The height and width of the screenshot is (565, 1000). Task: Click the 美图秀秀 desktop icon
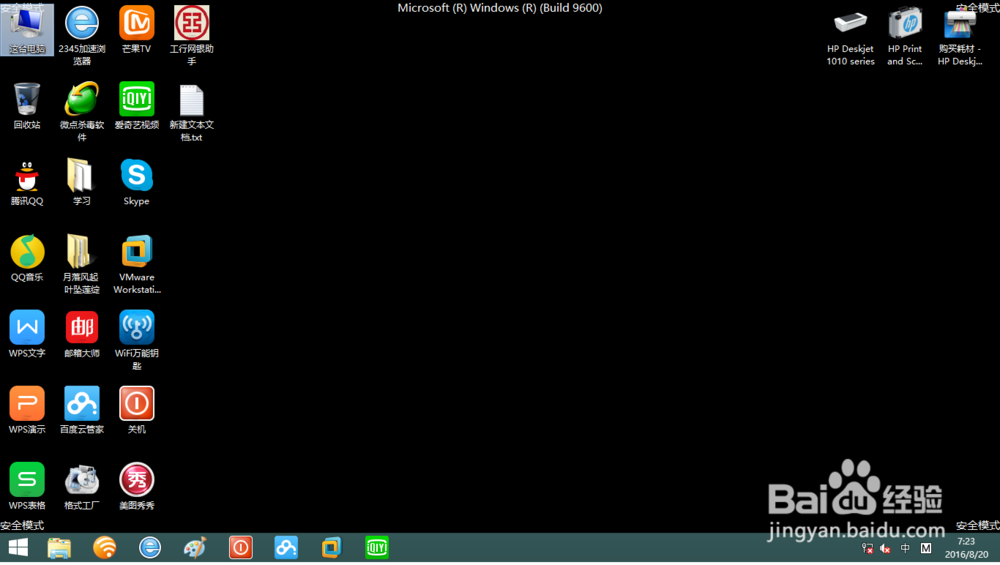pos(136,486)
